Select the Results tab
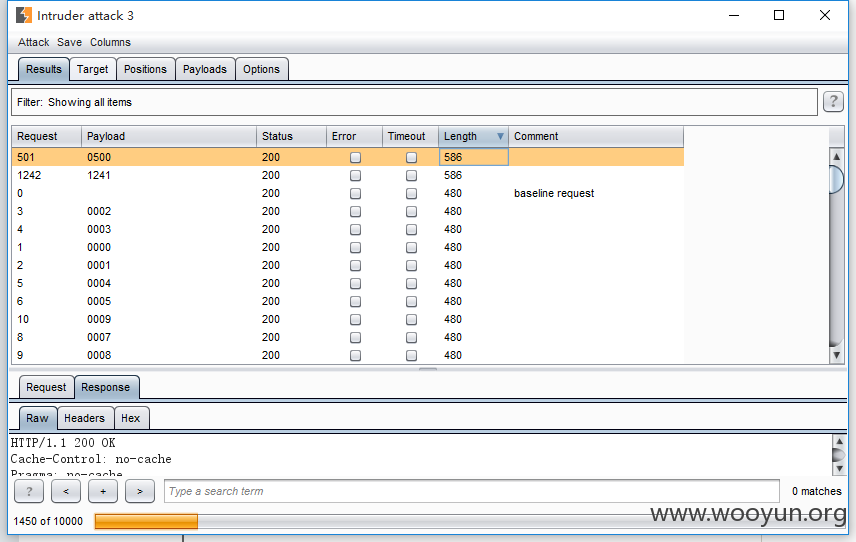Screen dimensions: 856x542 44,69
